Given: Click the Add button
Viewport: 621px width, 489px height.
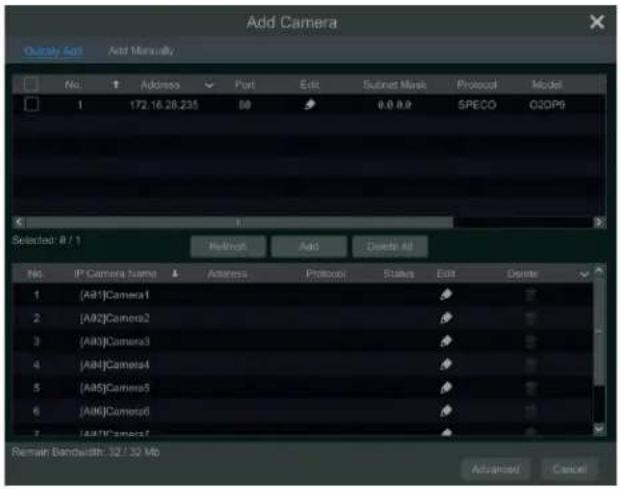Looking at the screenshot, I should (x=309, y=246).
